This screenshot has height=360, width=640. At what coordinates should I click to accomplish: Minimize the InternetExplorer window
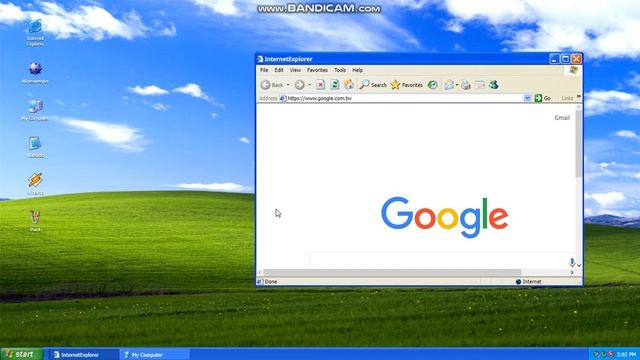pos(554,59)
